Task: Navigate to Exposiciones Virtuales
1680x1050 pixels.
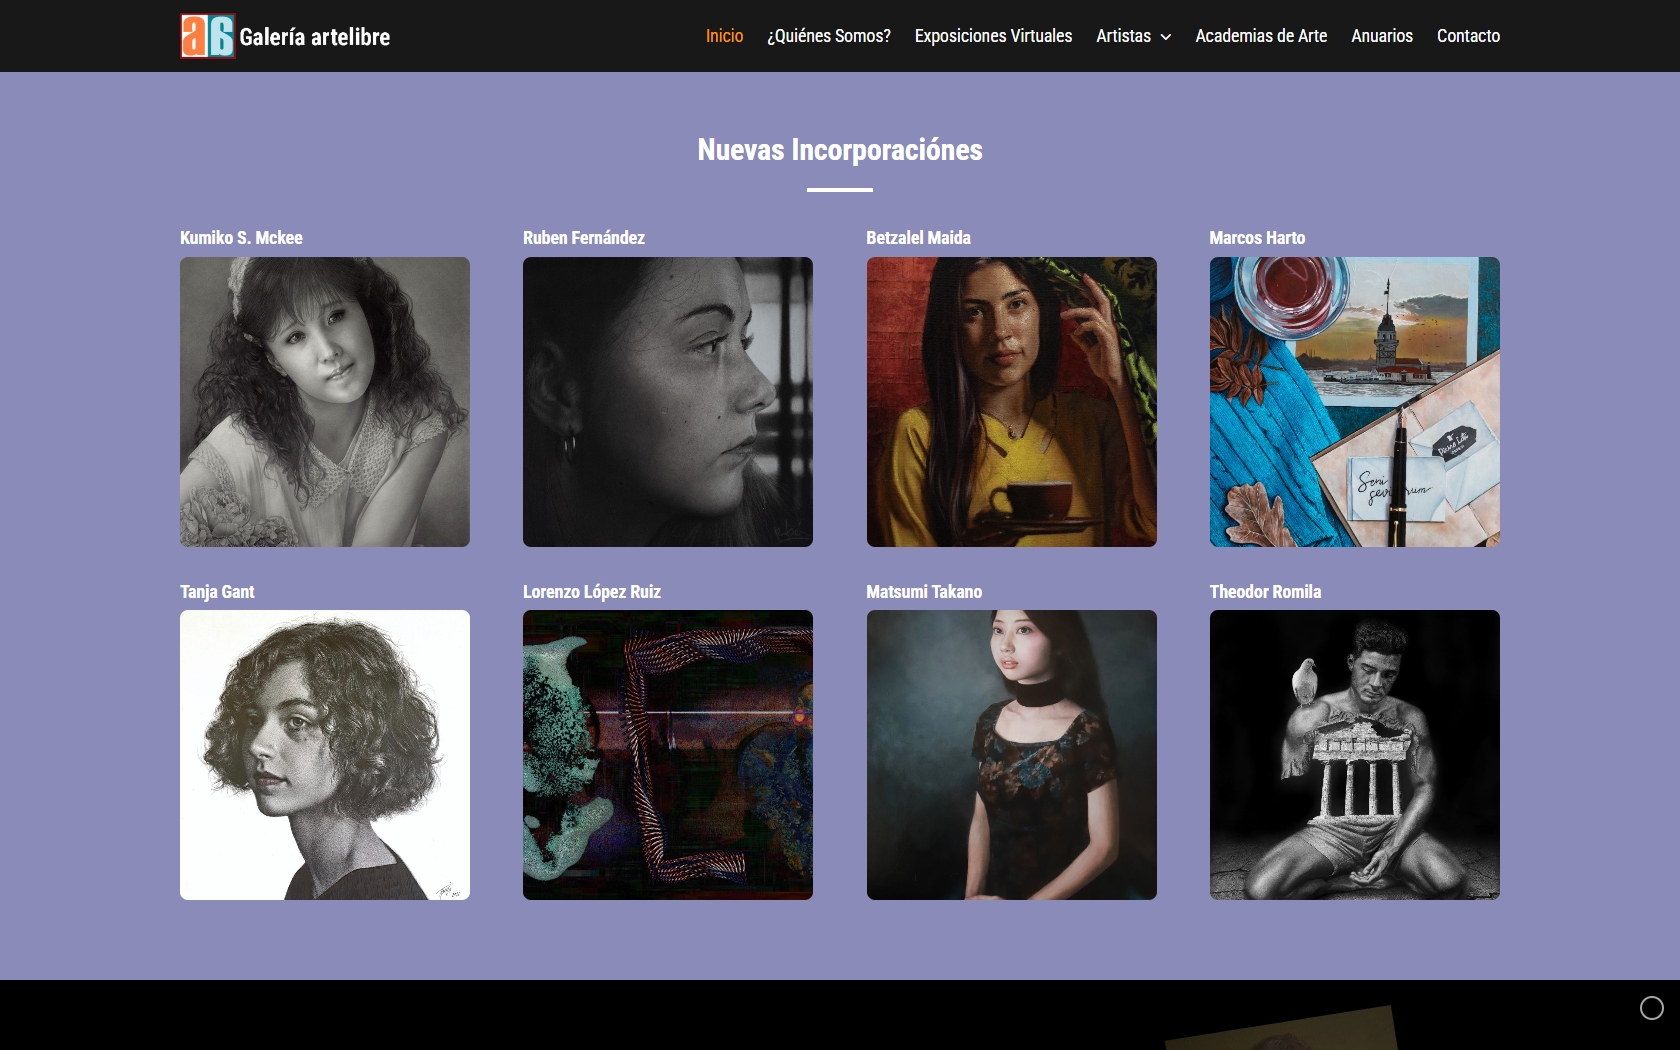Action: (993, 36)
